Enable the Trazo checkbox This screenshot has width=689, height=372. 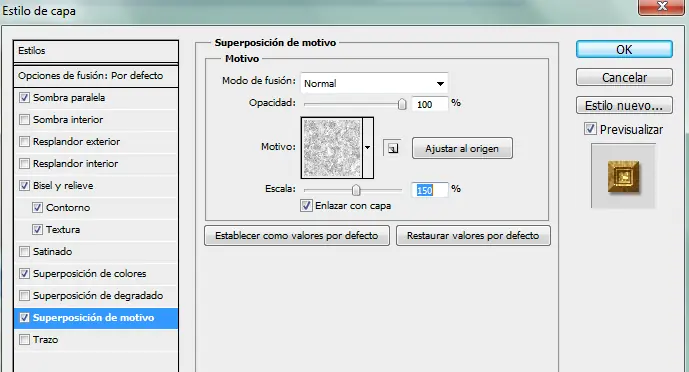pos(25,339)
